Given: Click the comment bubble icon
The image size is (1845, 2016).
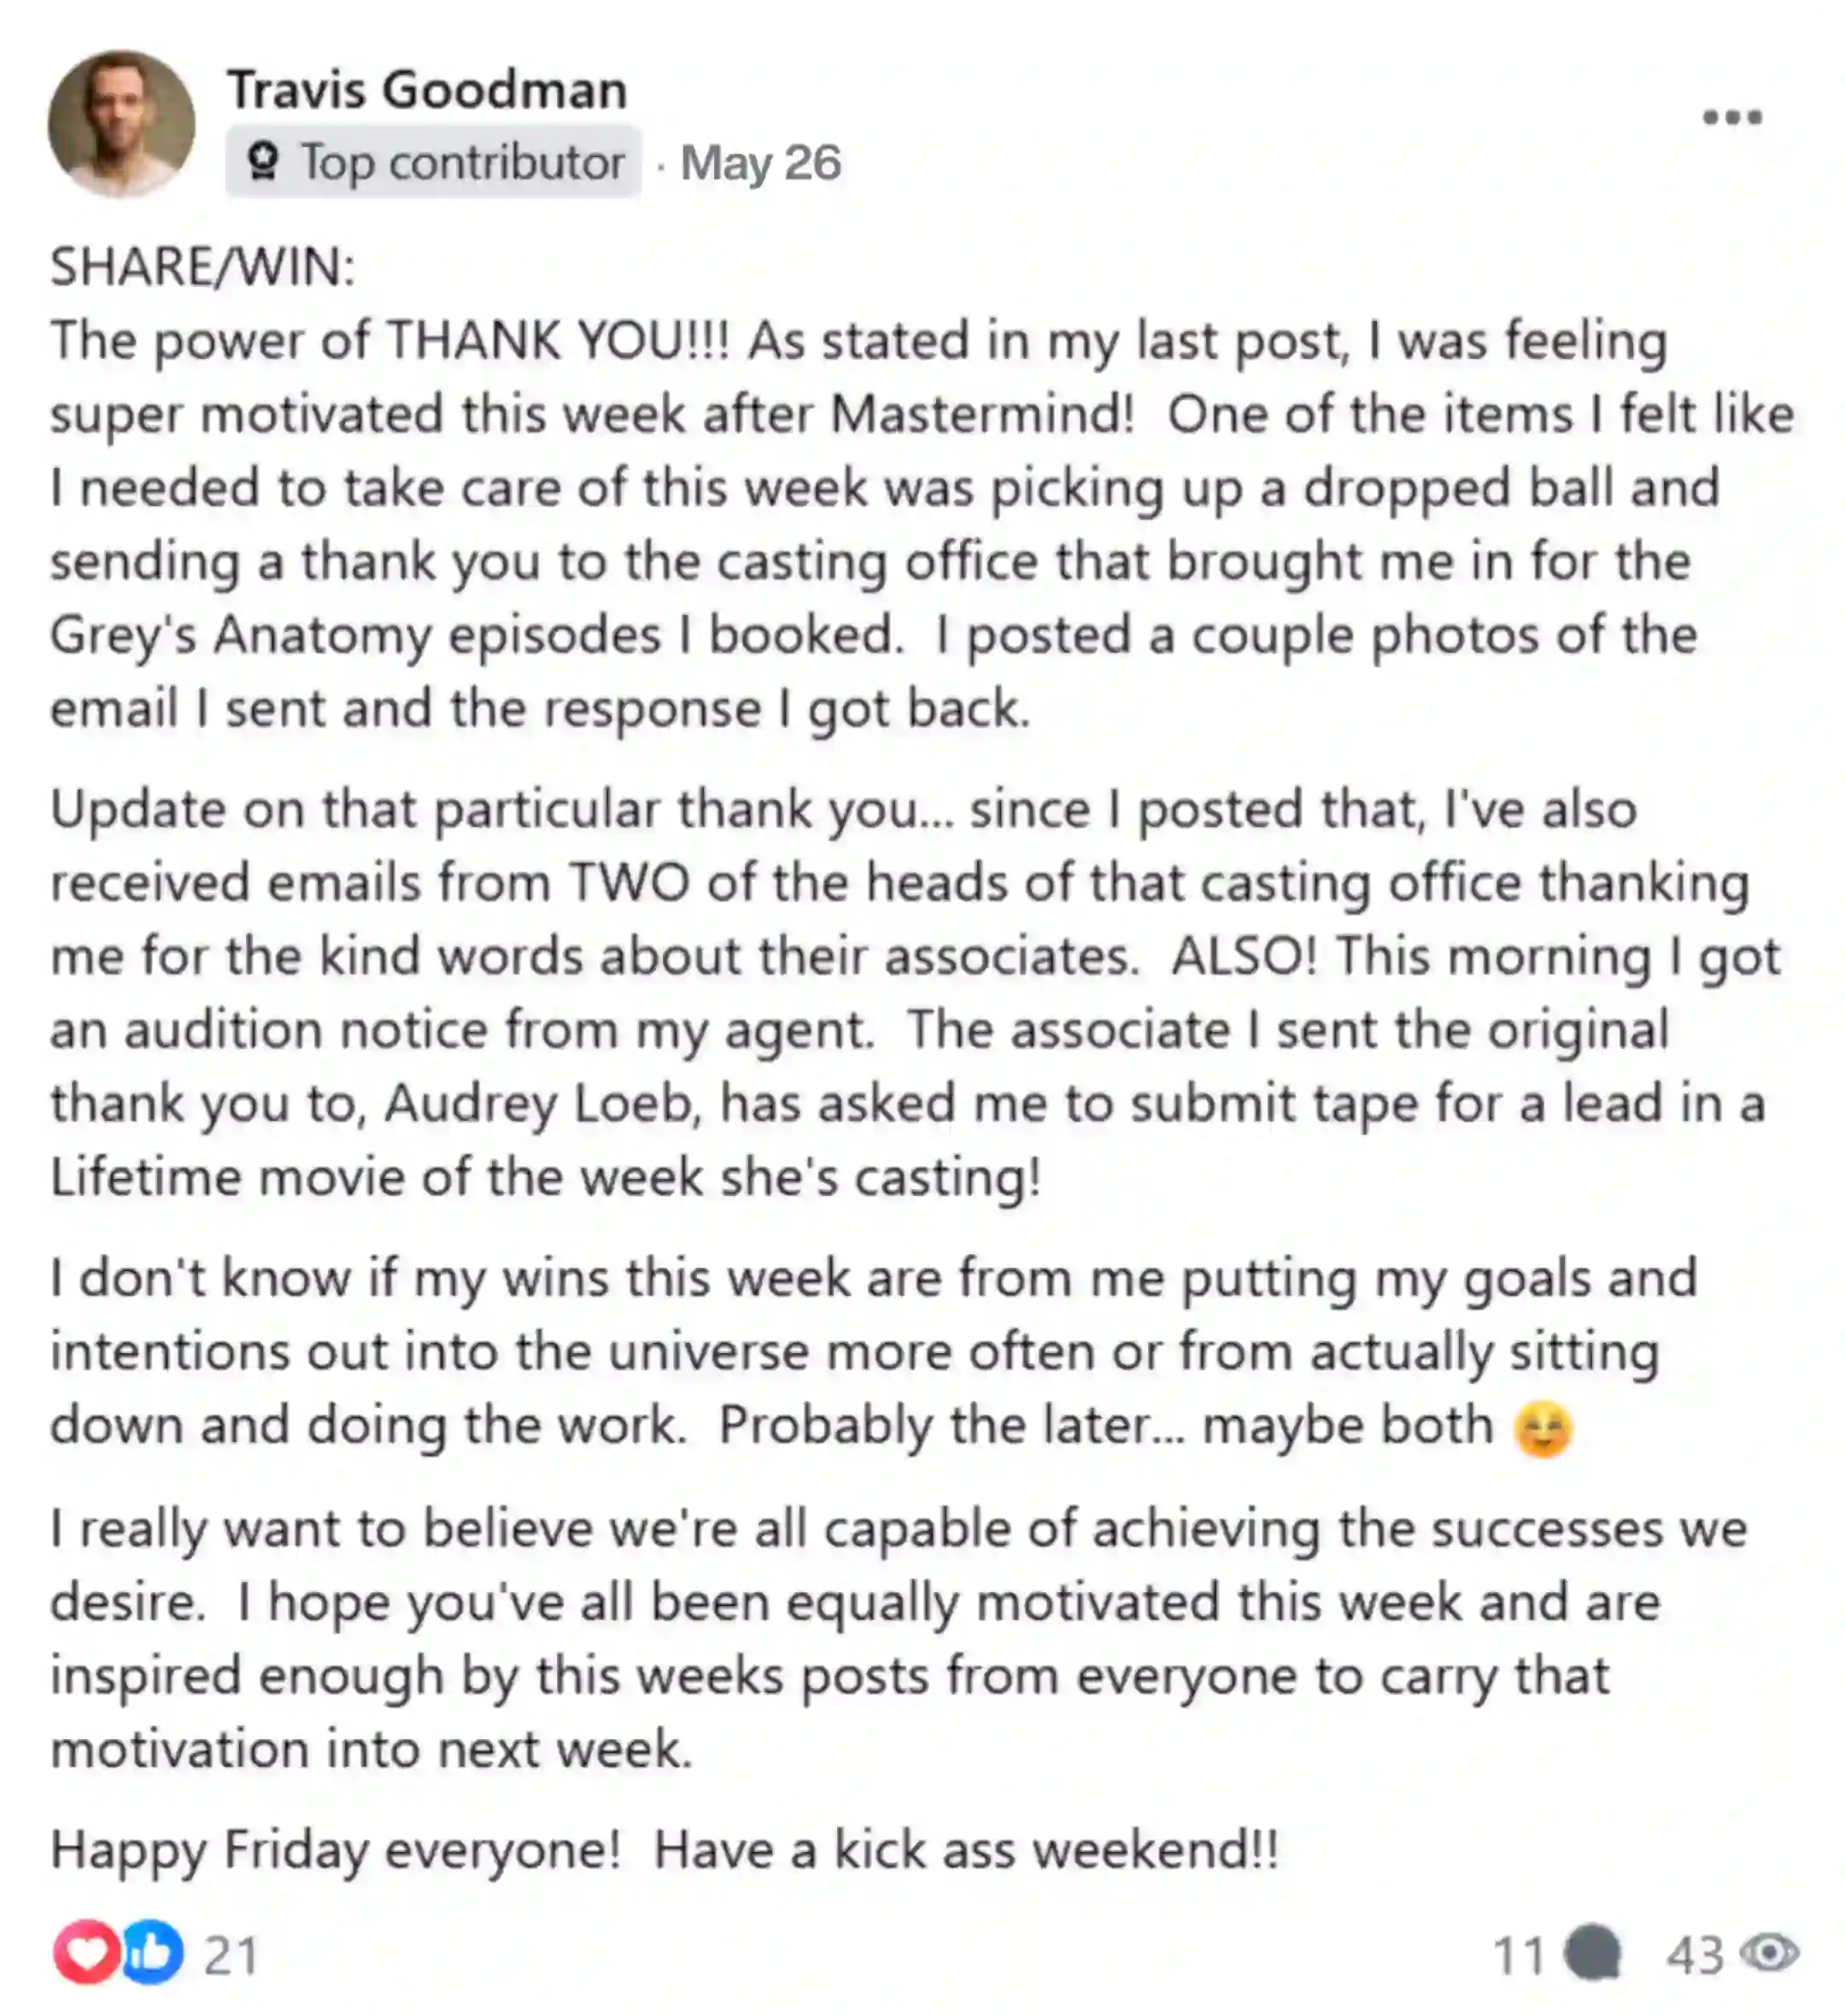Looking at the screenshot, I should (x=1592, y=1953).
